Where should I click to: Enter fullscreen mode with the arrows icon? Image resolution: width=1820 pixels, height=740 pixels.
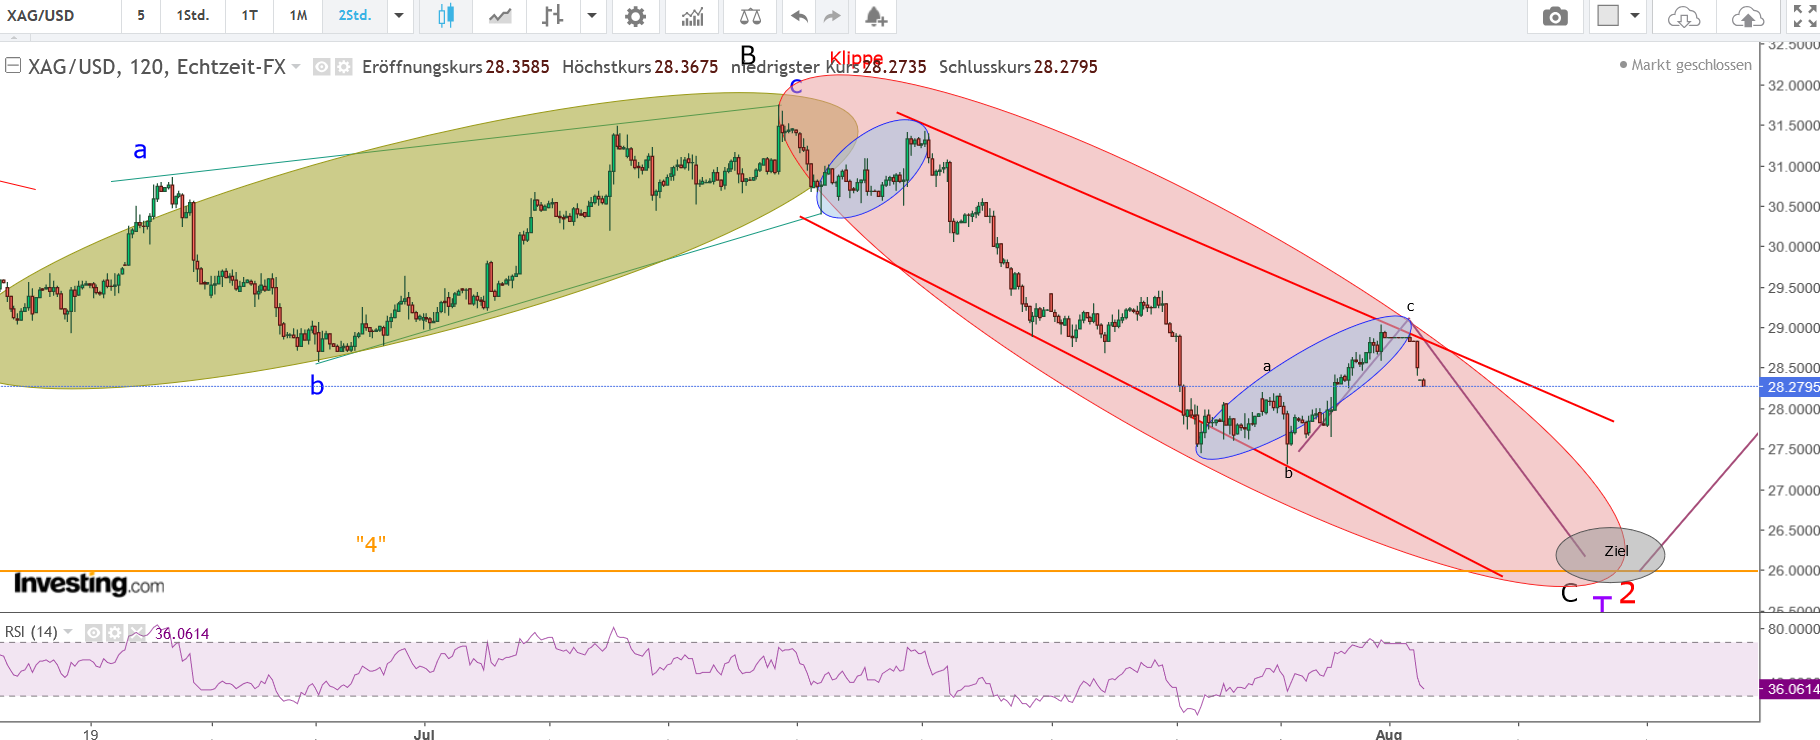(x=1805, y=16)
